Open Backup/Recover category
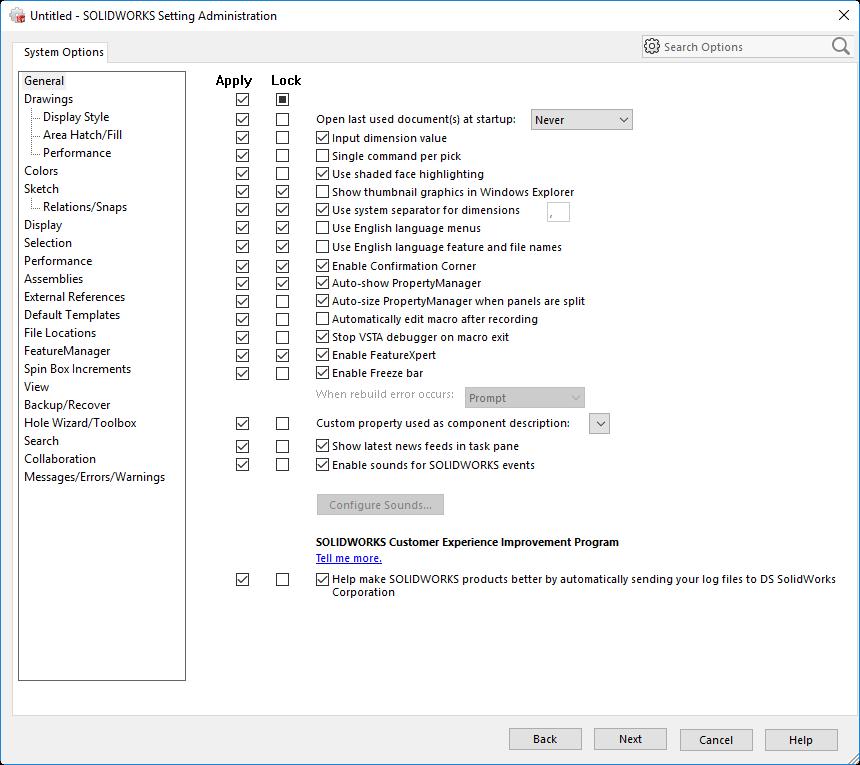Viewport: 860px width, 765px height. 67,405
